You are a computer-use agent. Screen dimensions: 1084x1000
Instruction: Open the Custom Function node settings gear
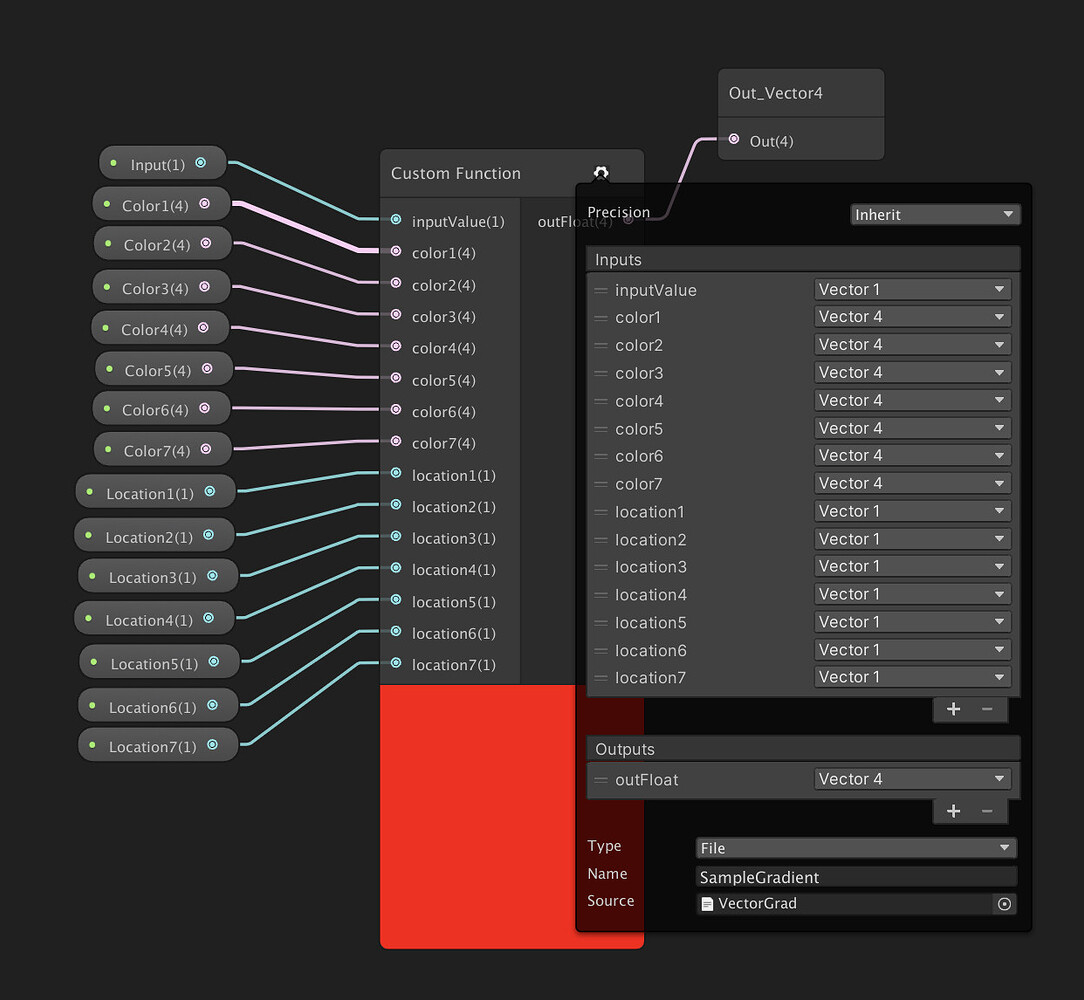(601, 172)
